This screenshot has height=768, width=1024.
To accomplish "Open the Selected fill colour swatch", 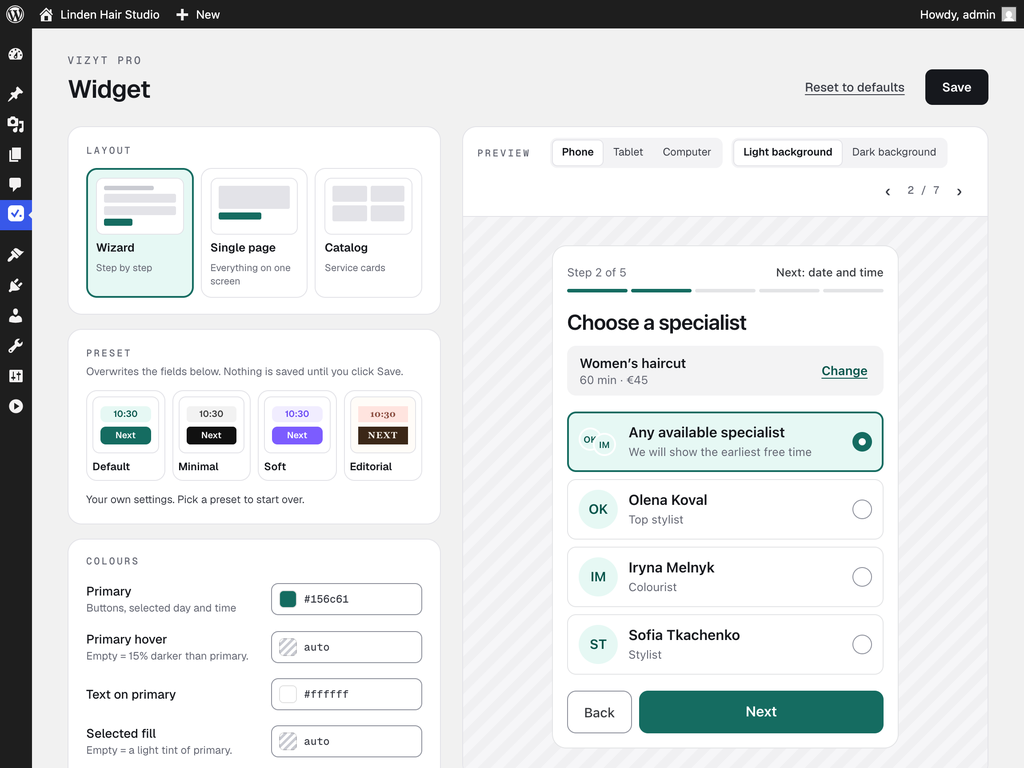I will 288,741.
